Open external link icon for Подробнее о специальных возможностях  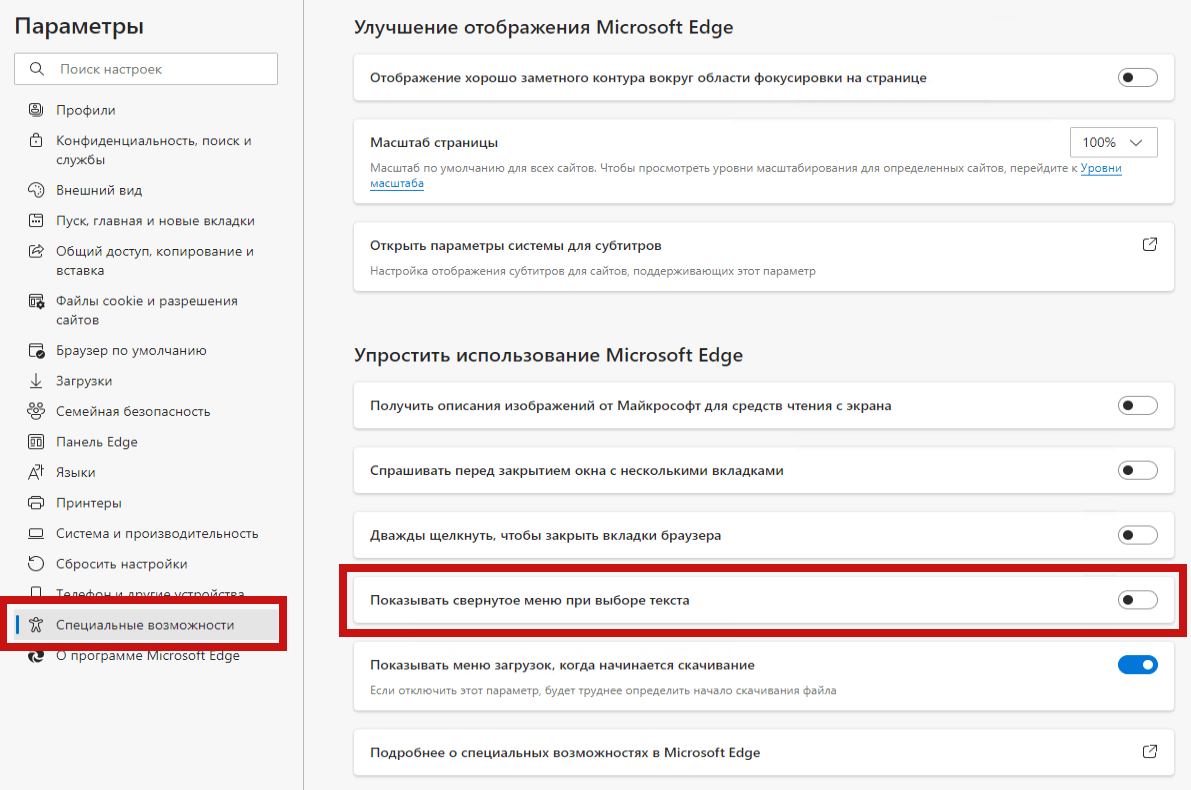tap(1149, 751)
